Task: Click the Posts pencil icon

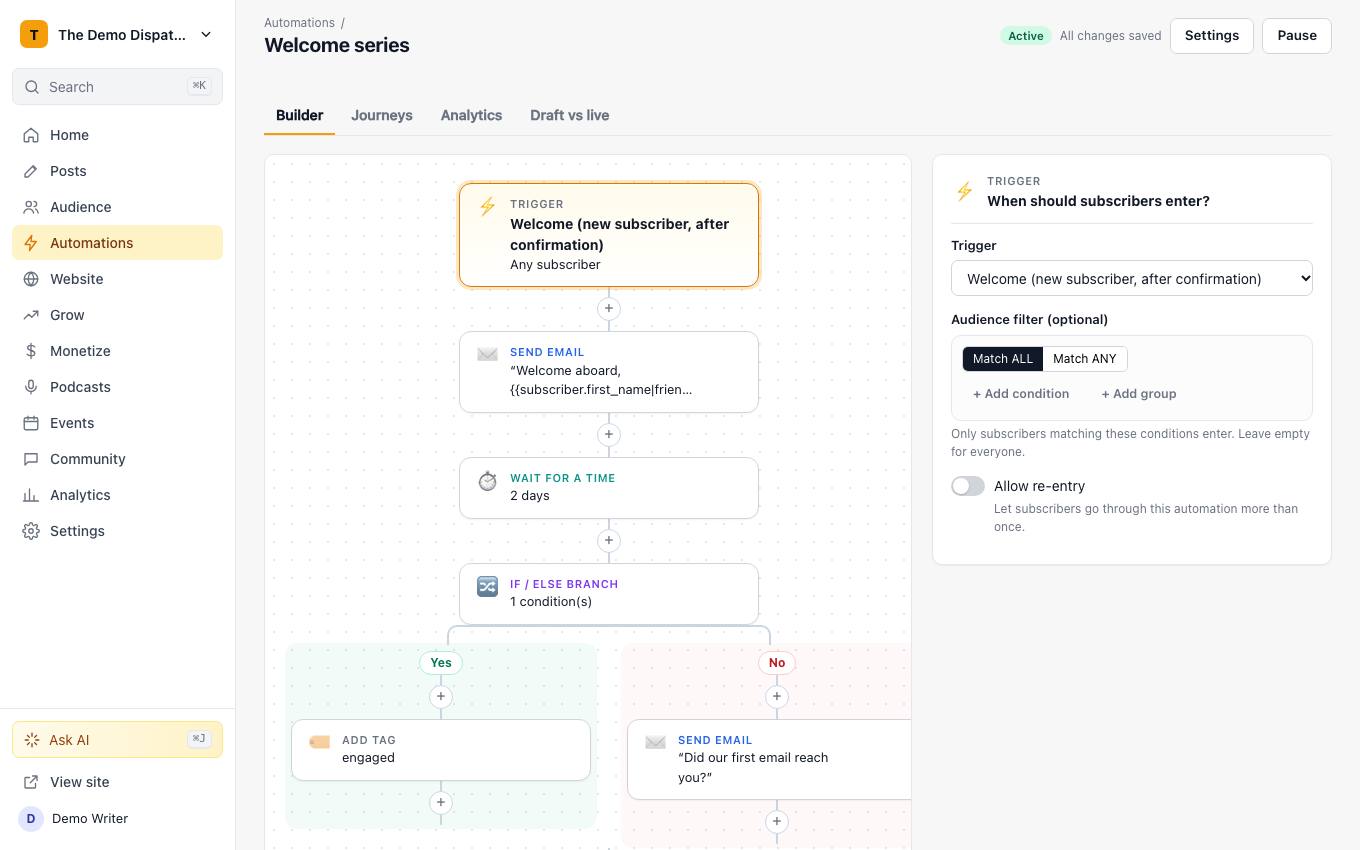Action: coord(31,171)
